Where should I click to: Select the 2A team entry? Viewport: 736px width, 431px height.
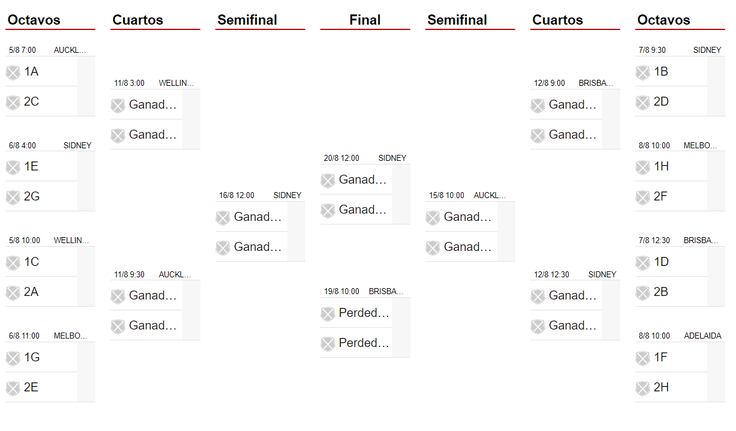pyautogui.click(x=41, y=292)
